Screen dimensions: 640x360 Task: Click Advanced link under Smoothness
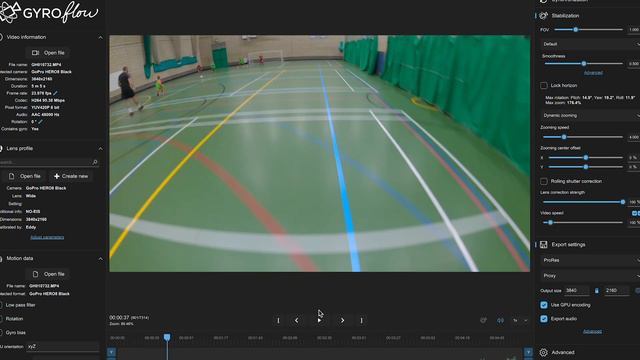(x=593, y=73)
